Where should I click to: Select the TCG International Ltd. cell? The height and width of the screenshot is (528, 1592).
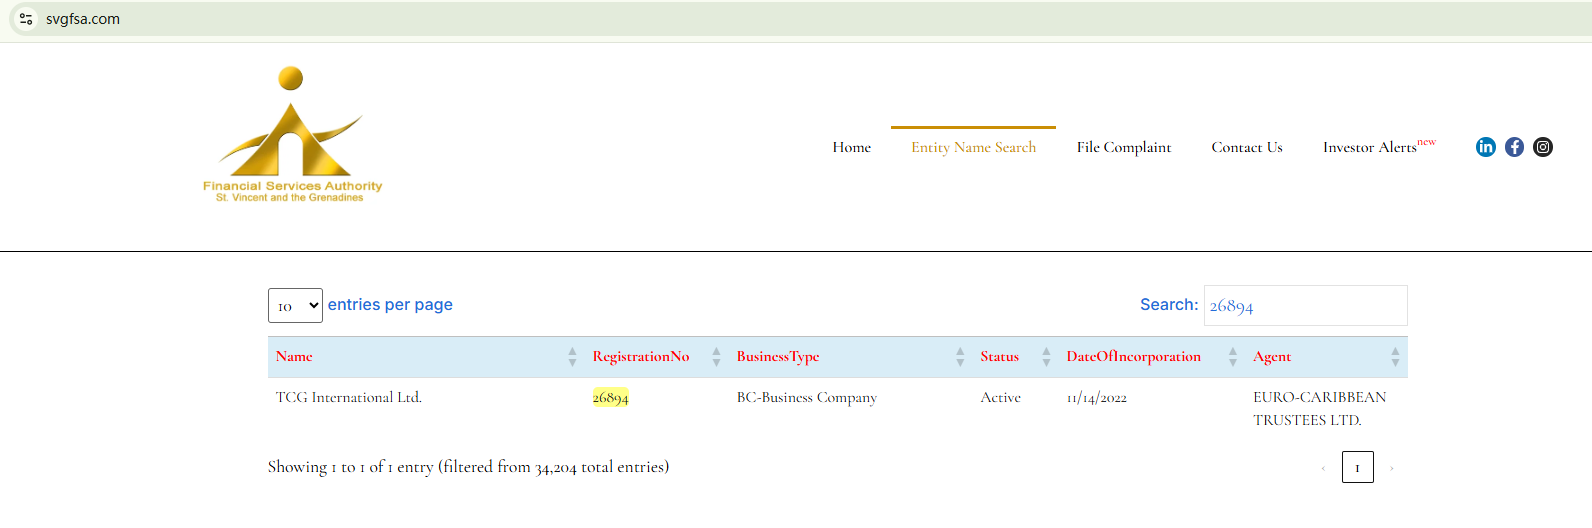[x=349, y=398]
